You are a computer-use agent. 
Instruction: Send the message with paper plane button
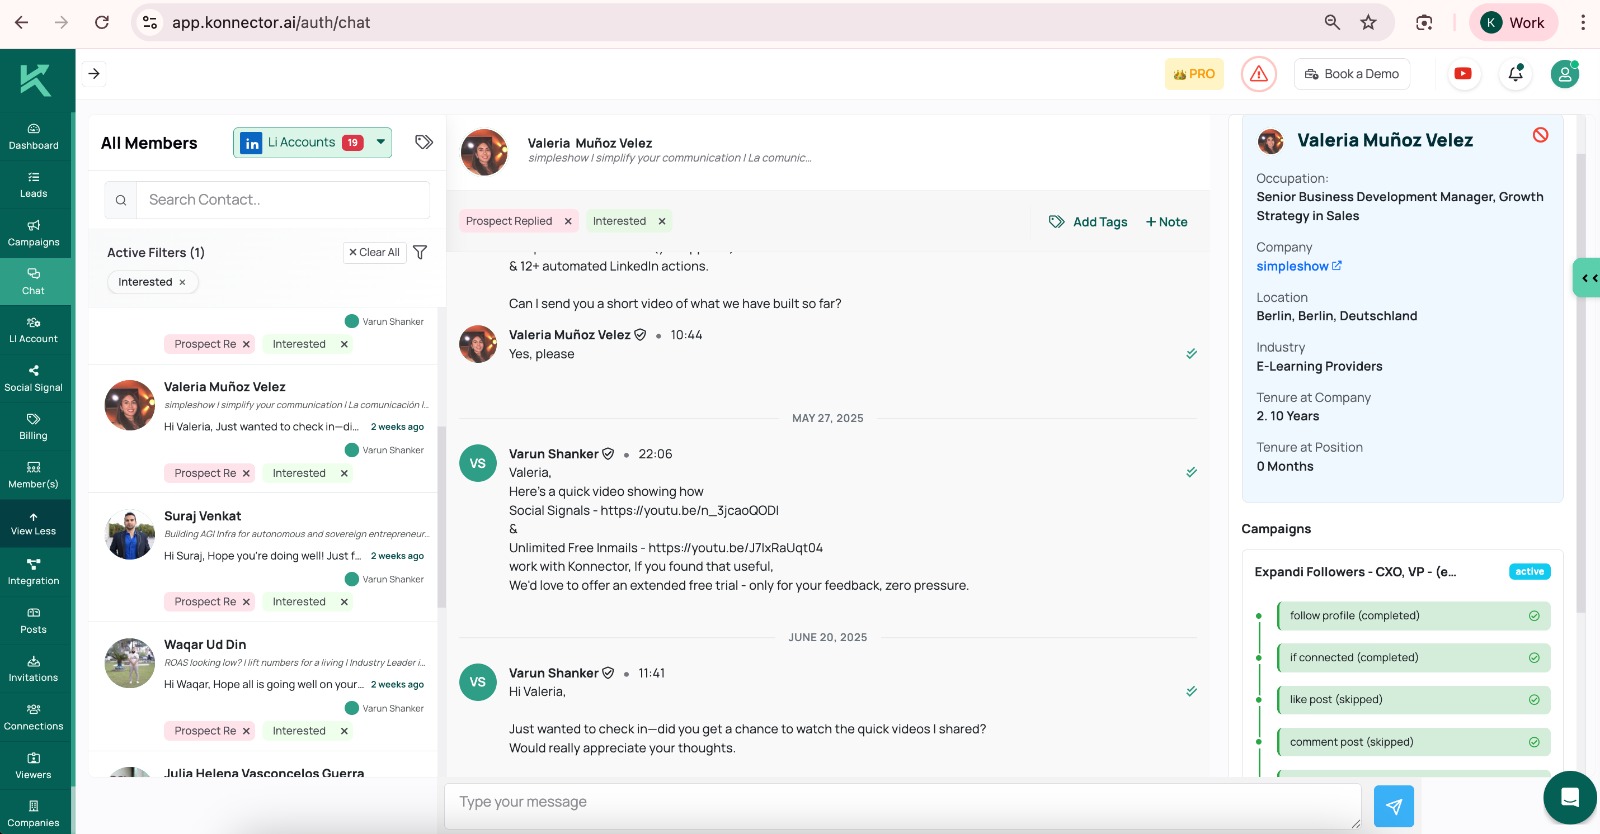point(1394,806)
